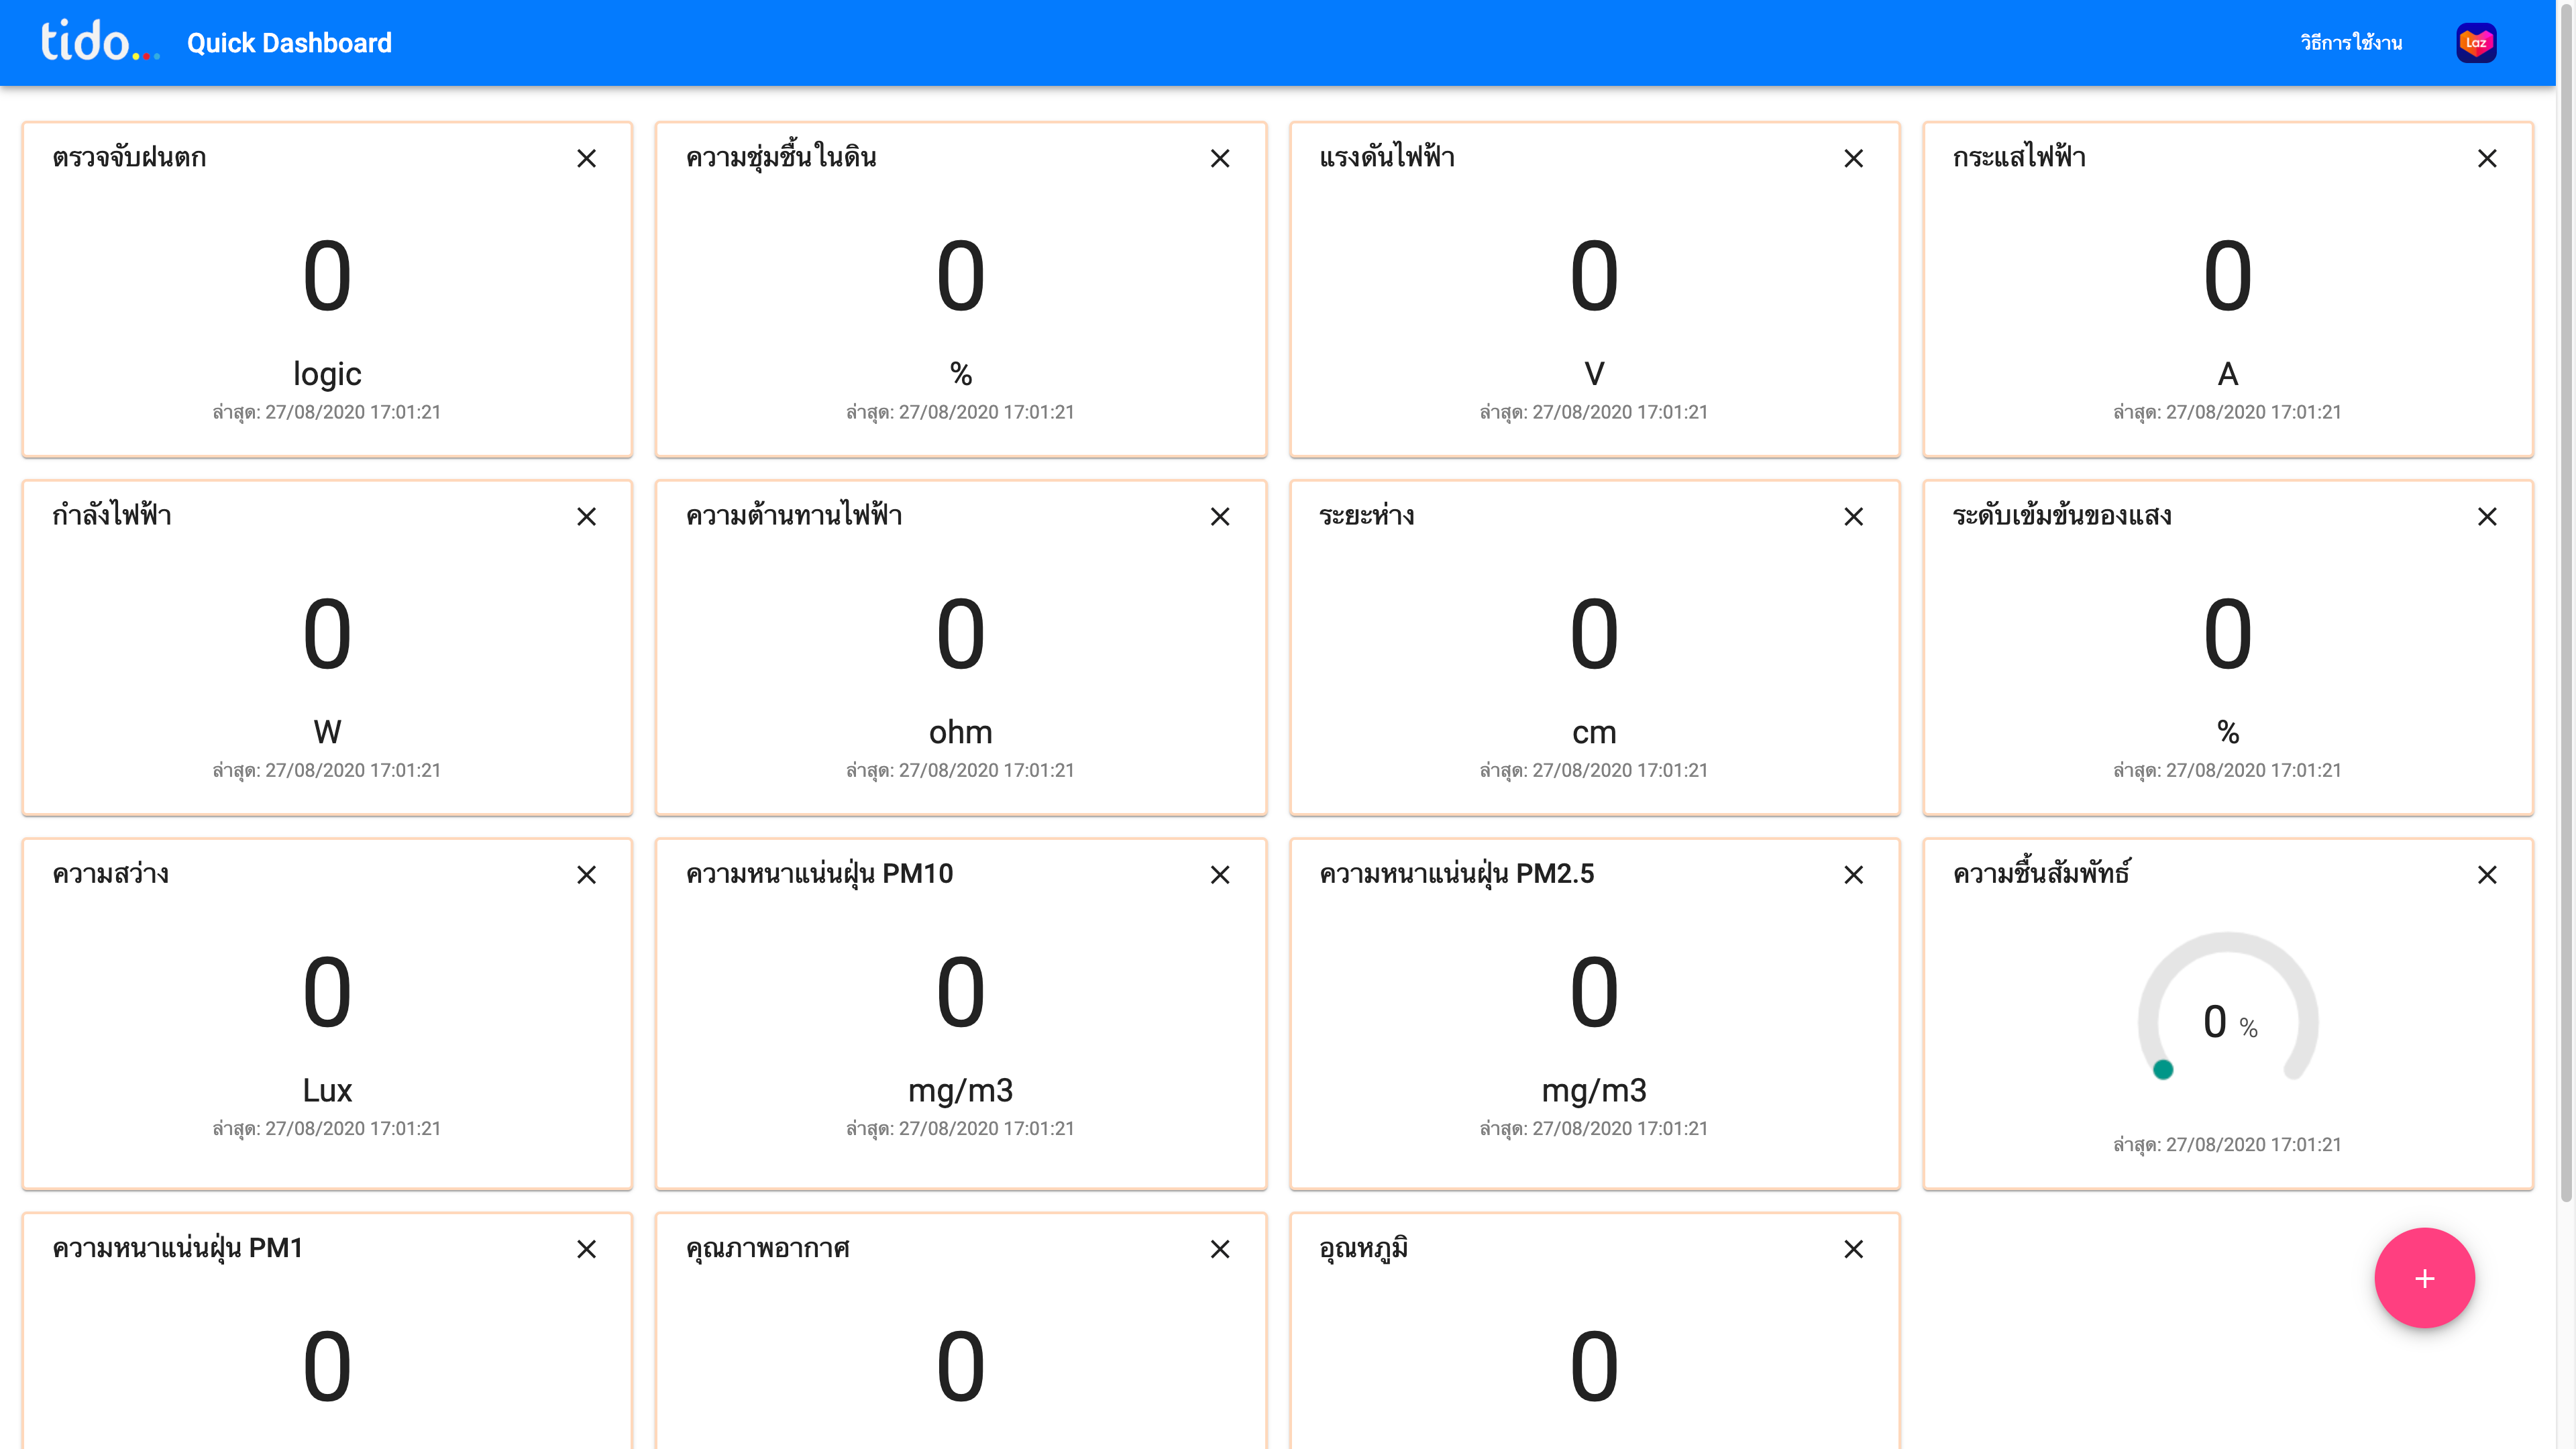
Task: Click the timestamp on กระแสไฟฟ้า card
Action: pyautogui.click(x=2227, y=412)
